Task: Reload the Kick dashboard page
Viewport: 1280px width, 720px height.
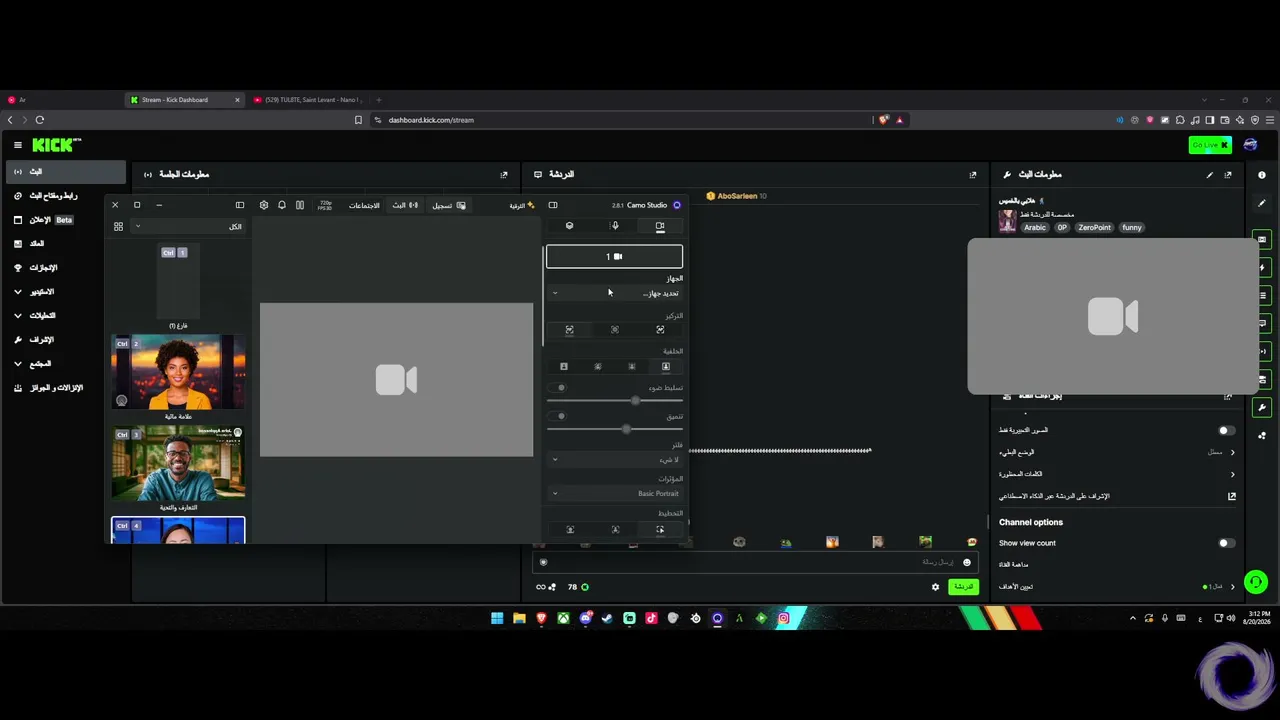Action: click(x=40, y=120)
